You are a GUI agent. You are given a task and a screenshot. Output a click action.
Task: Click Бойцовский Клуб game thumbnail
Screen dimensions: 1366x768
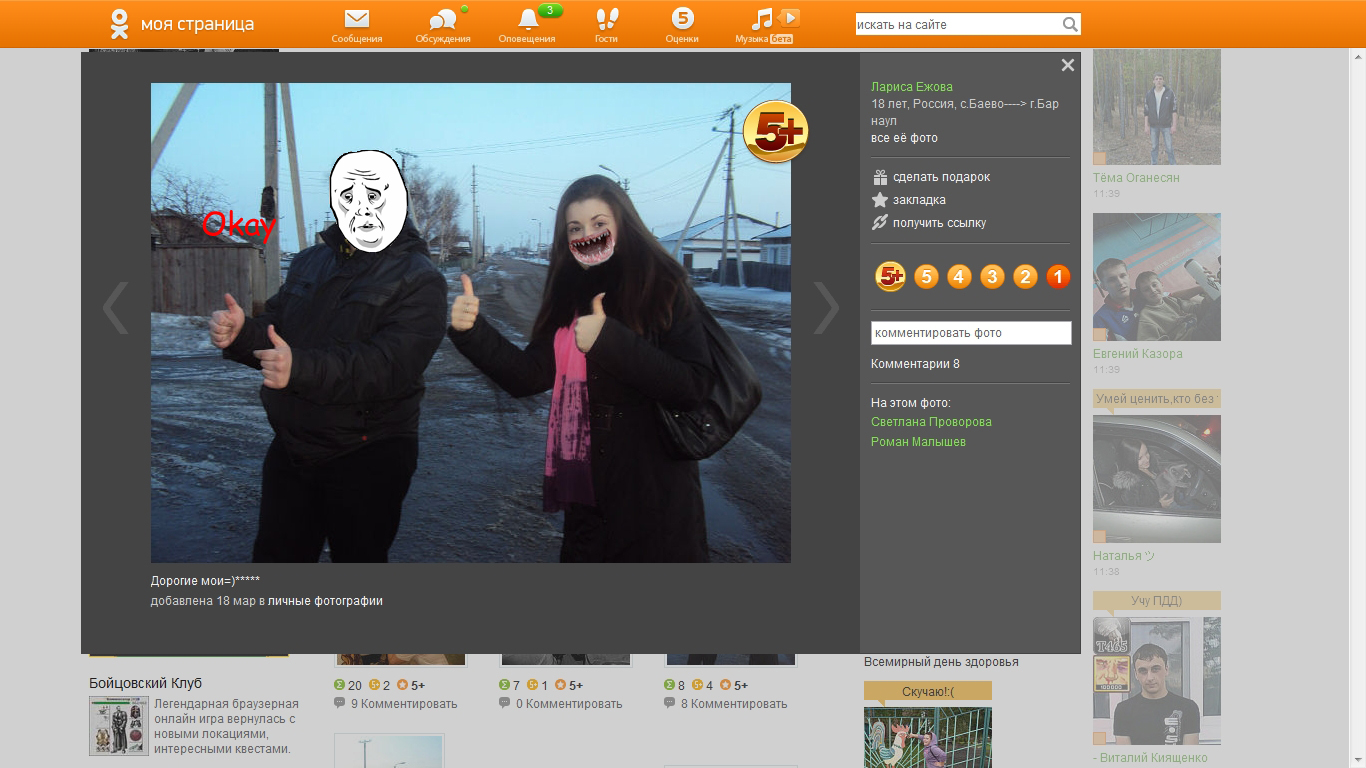pos(119,726)
